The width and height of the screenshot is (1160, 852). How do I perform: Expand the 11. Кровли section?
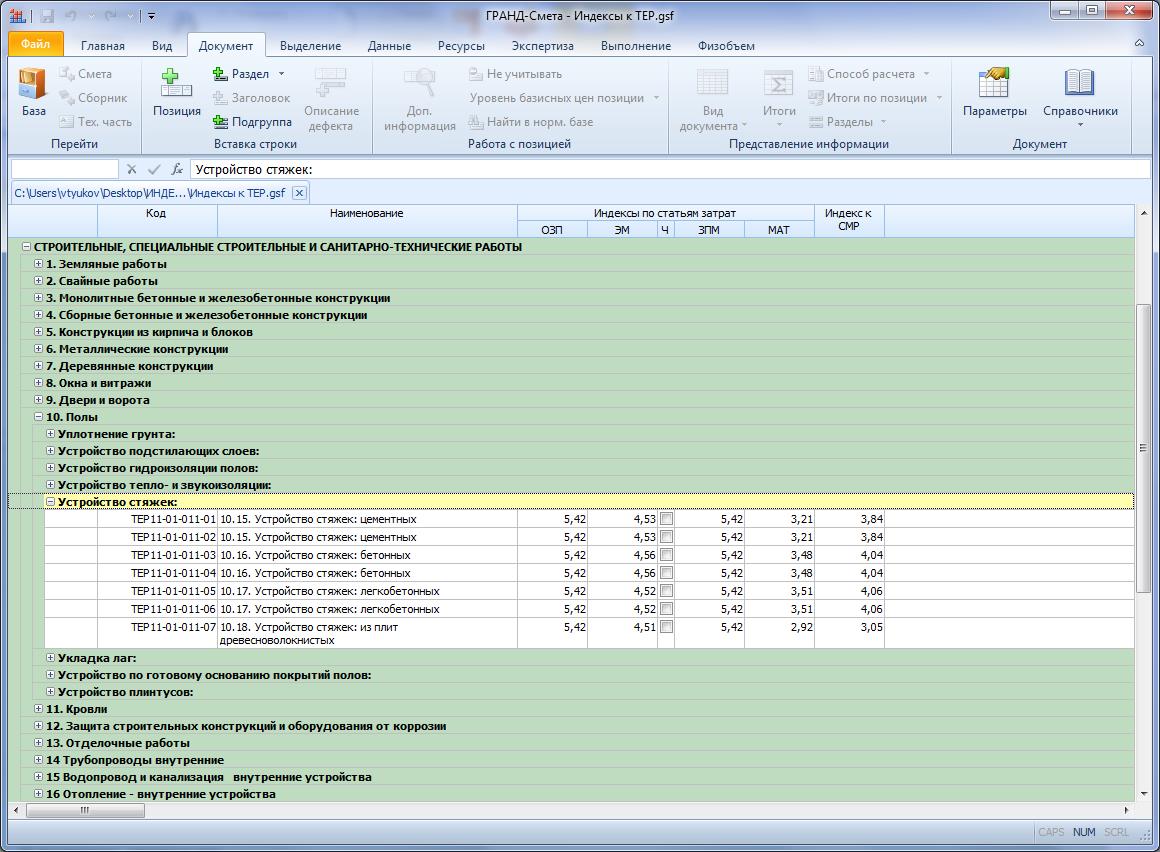click(x=39, y=709)
